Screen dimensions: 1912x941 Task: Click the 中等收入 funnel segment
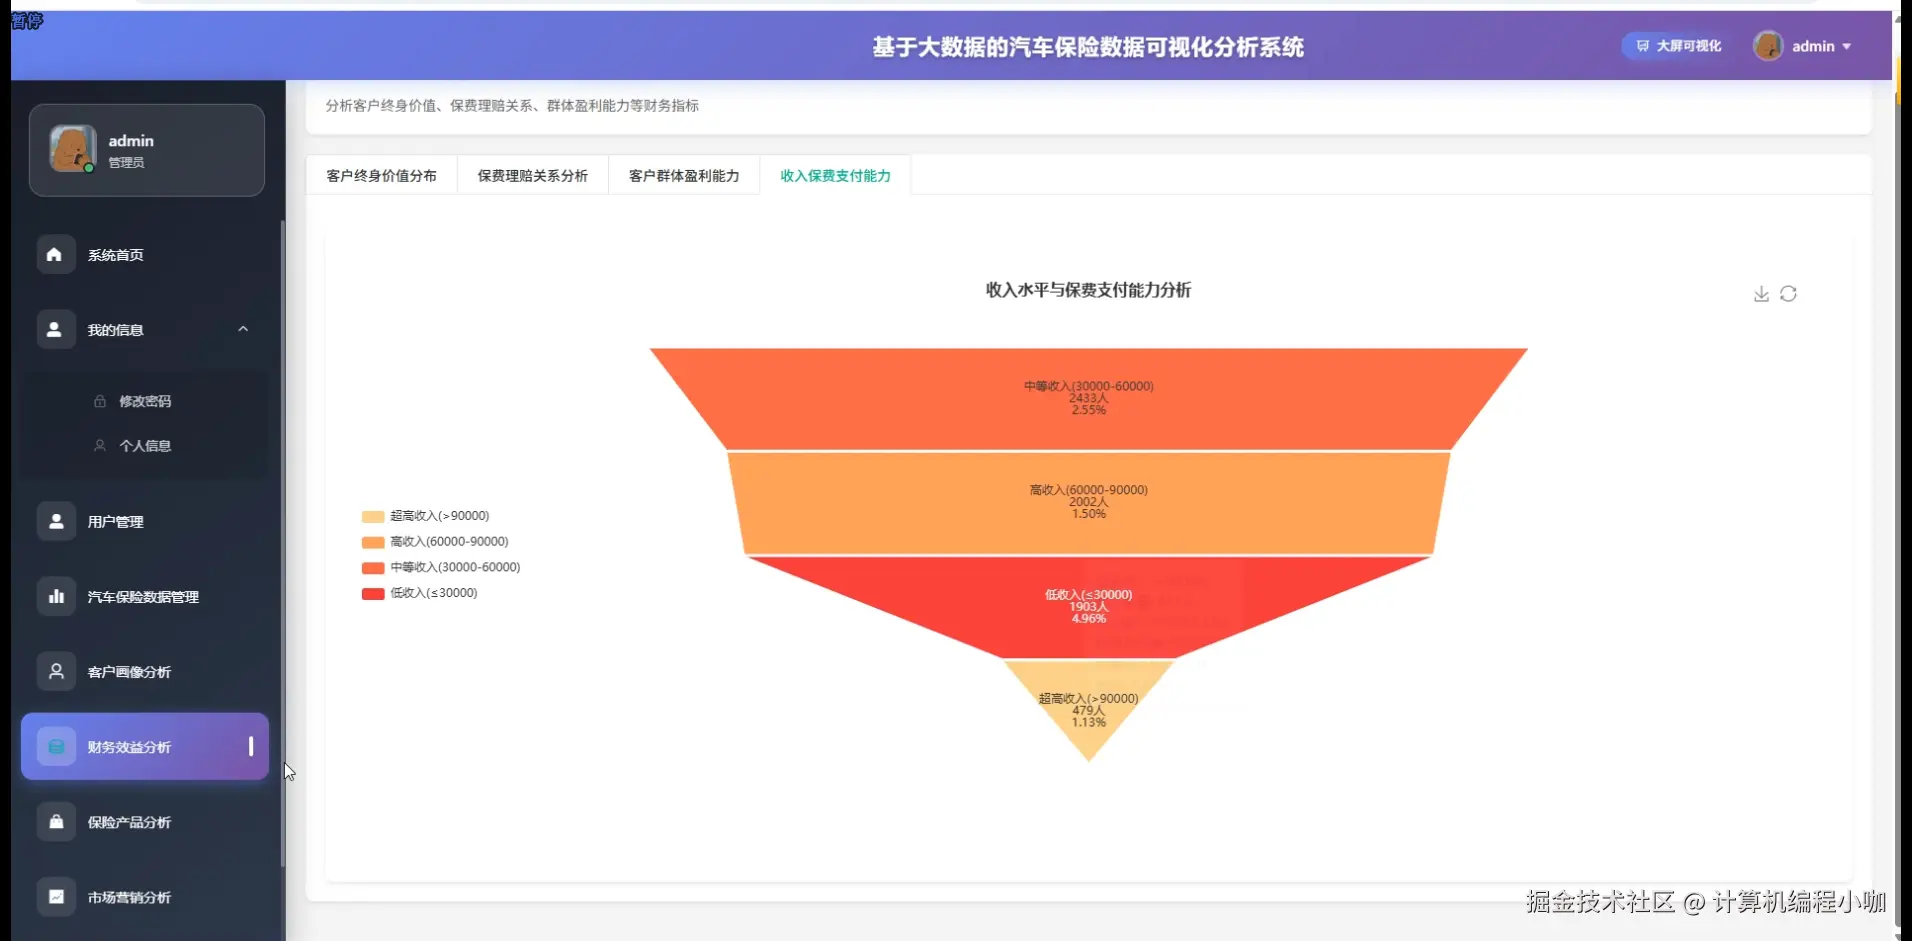click(1089, 398)
